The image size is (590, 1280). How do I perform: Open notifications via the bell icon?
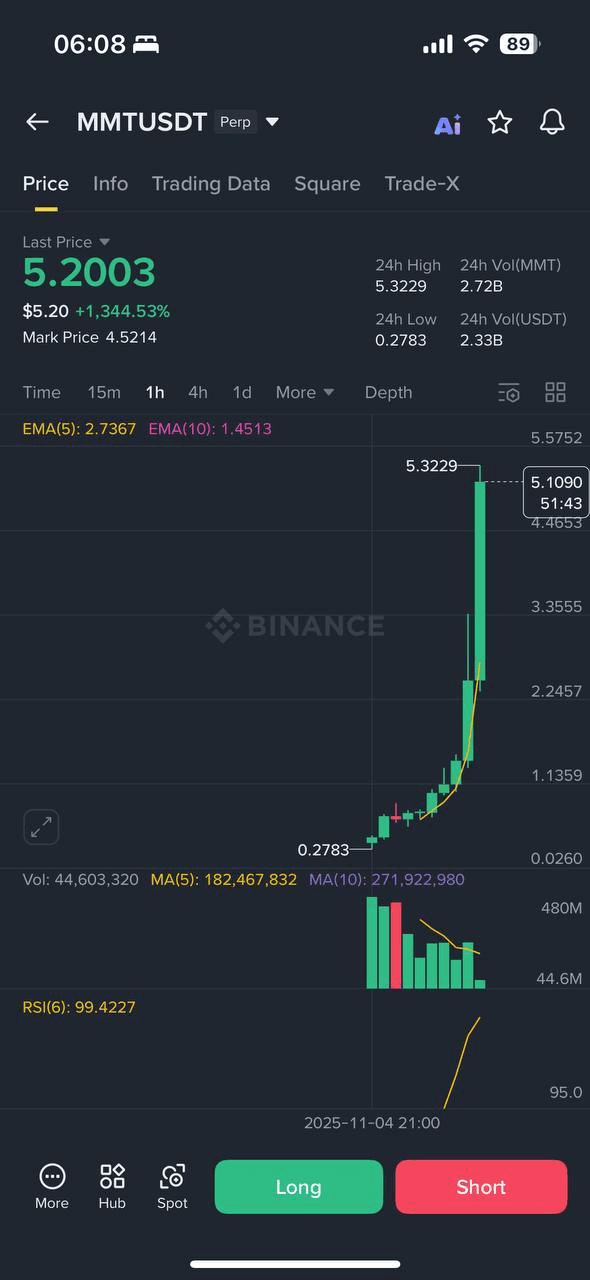(552, 122)
